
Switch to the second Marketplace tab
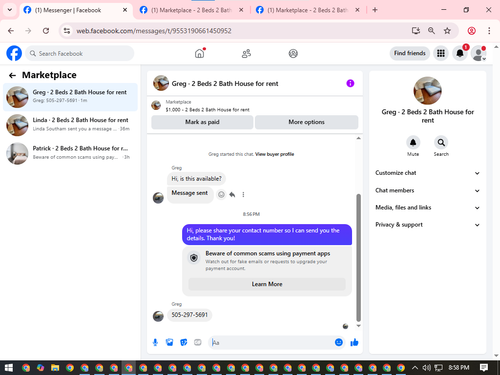coord(191,10)
